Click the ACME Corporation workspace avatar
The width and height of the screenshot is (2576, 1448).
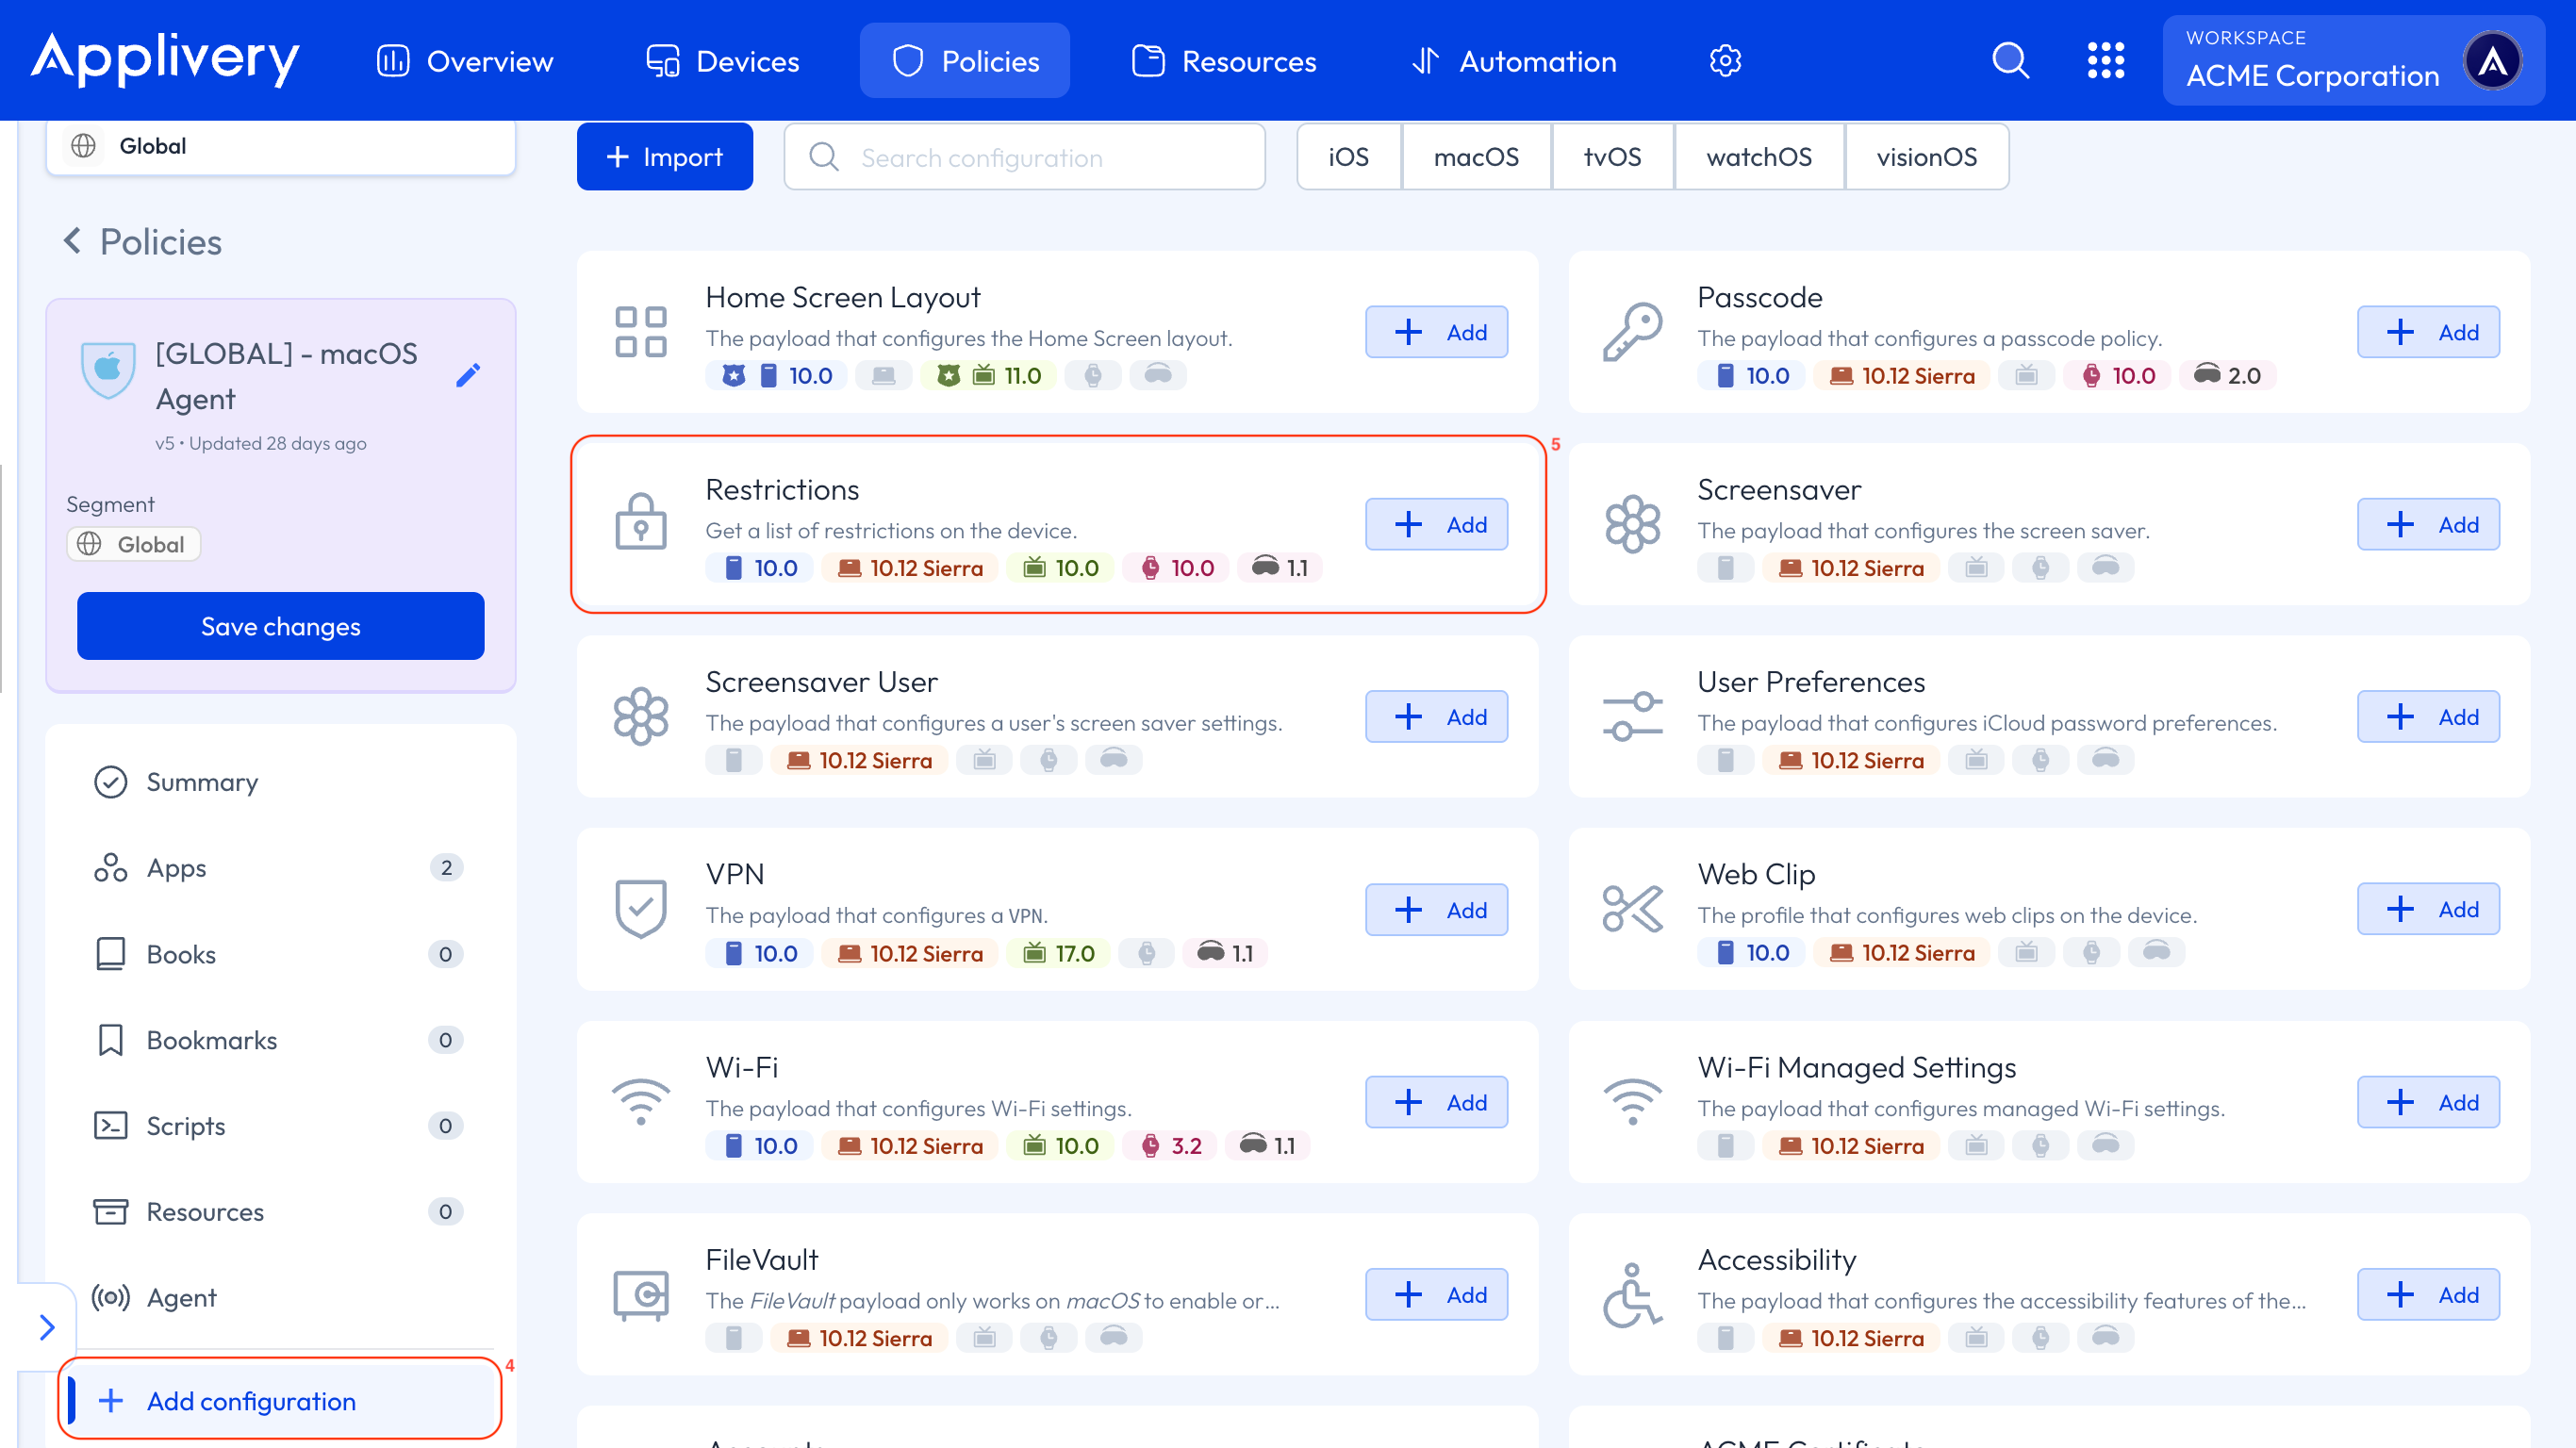click(2492, 61)
